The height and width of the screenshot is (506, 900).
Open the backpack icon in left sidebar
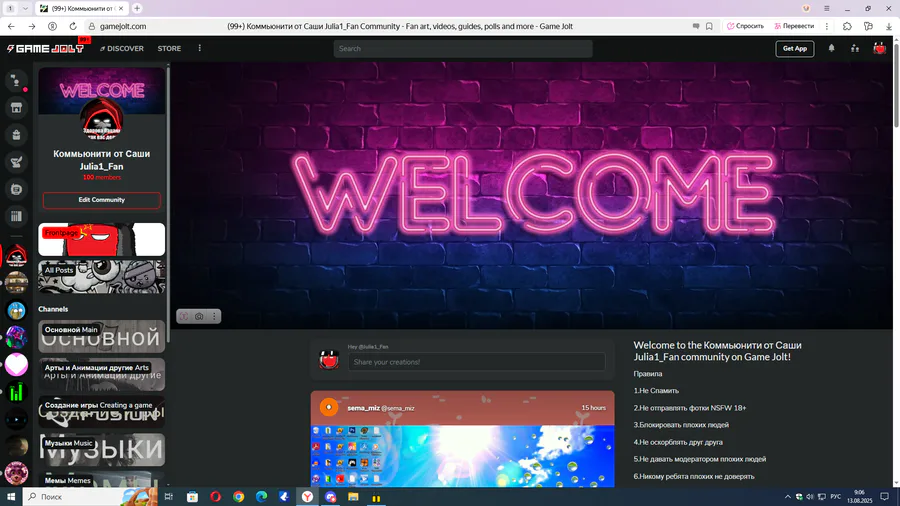(16, 135)
